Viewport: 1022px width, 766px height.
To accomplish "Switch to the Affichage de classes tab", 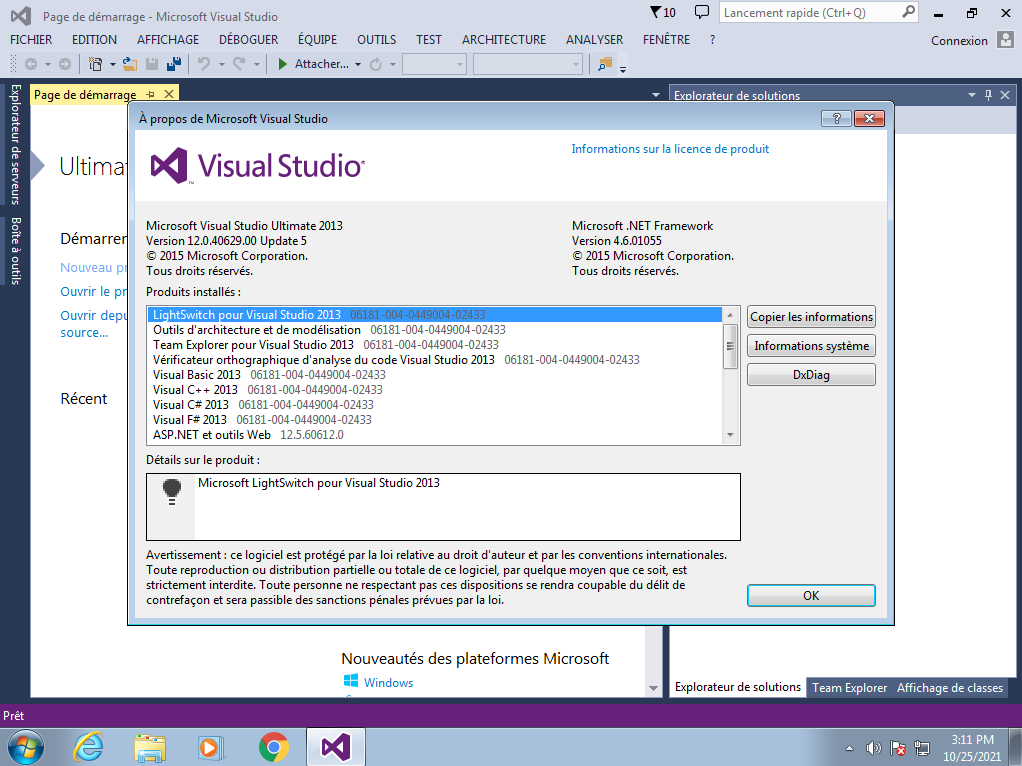I will click(x=950, y=688).
